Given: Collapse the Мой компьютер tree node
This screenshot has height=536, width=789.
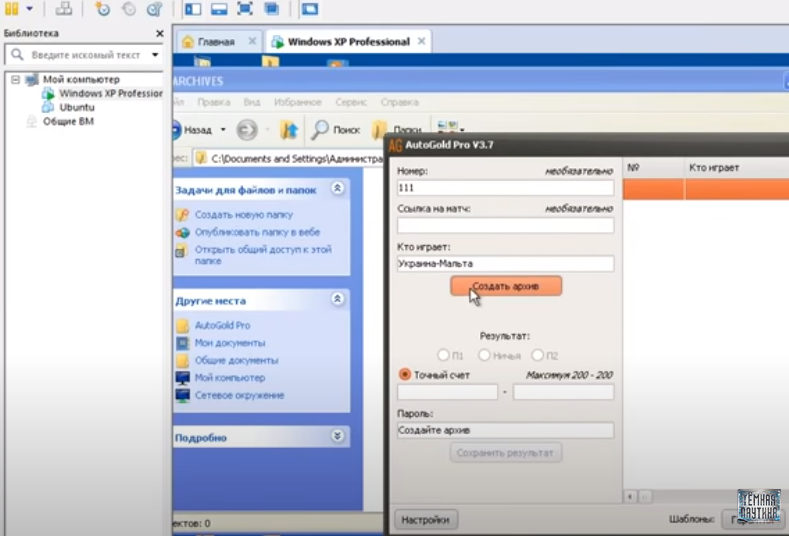Looking at the screenshot, I should 16,79.
